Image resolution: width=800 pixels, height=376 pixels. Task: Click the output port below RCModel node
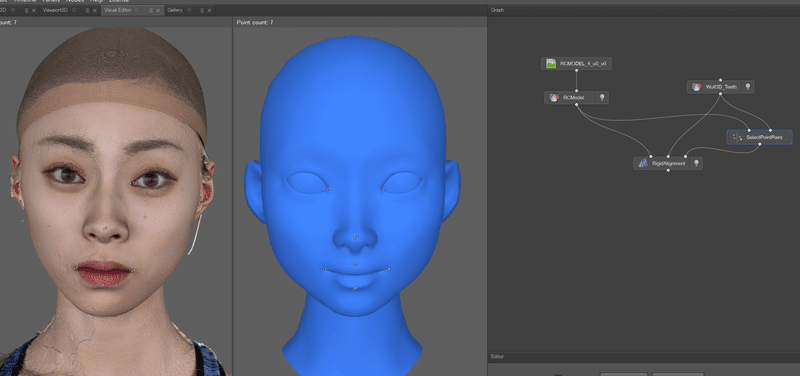pos(577,105)
